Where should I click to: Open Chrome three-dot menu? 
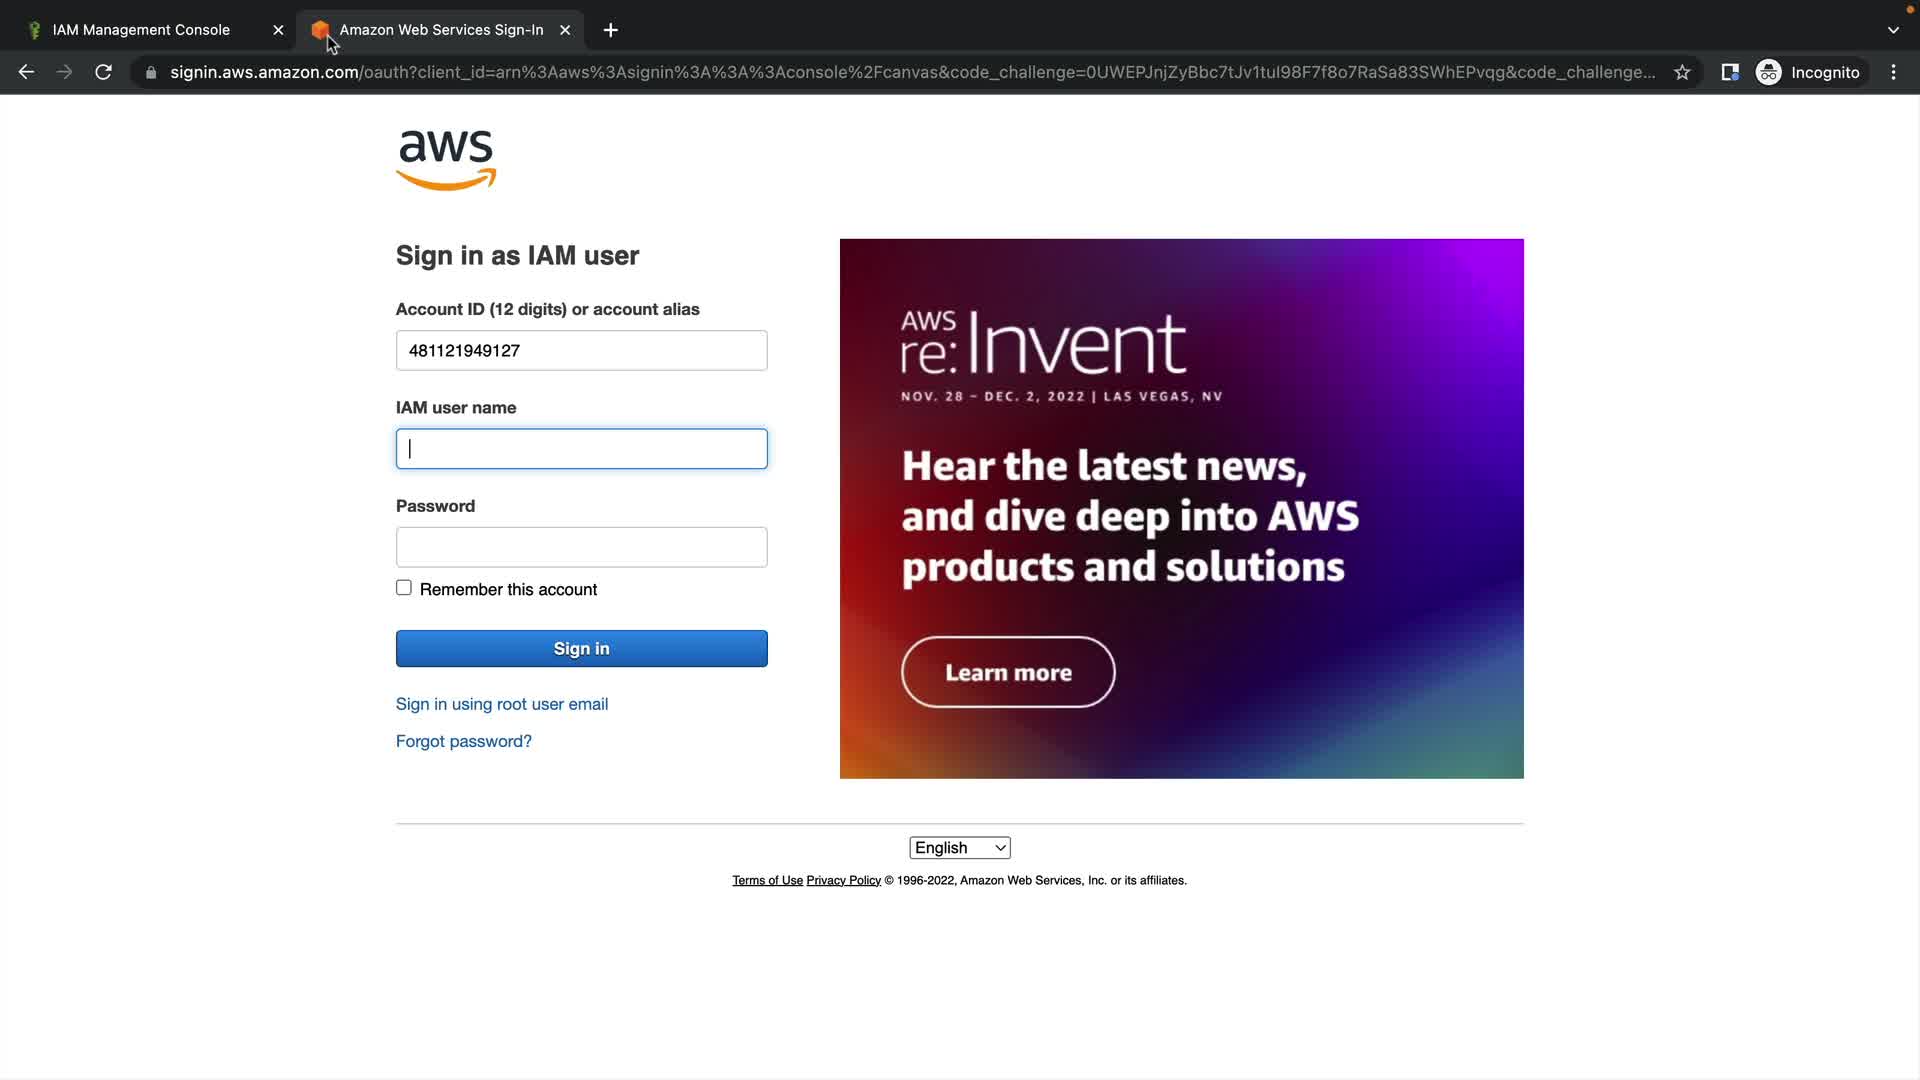(x=1893, y=72)
